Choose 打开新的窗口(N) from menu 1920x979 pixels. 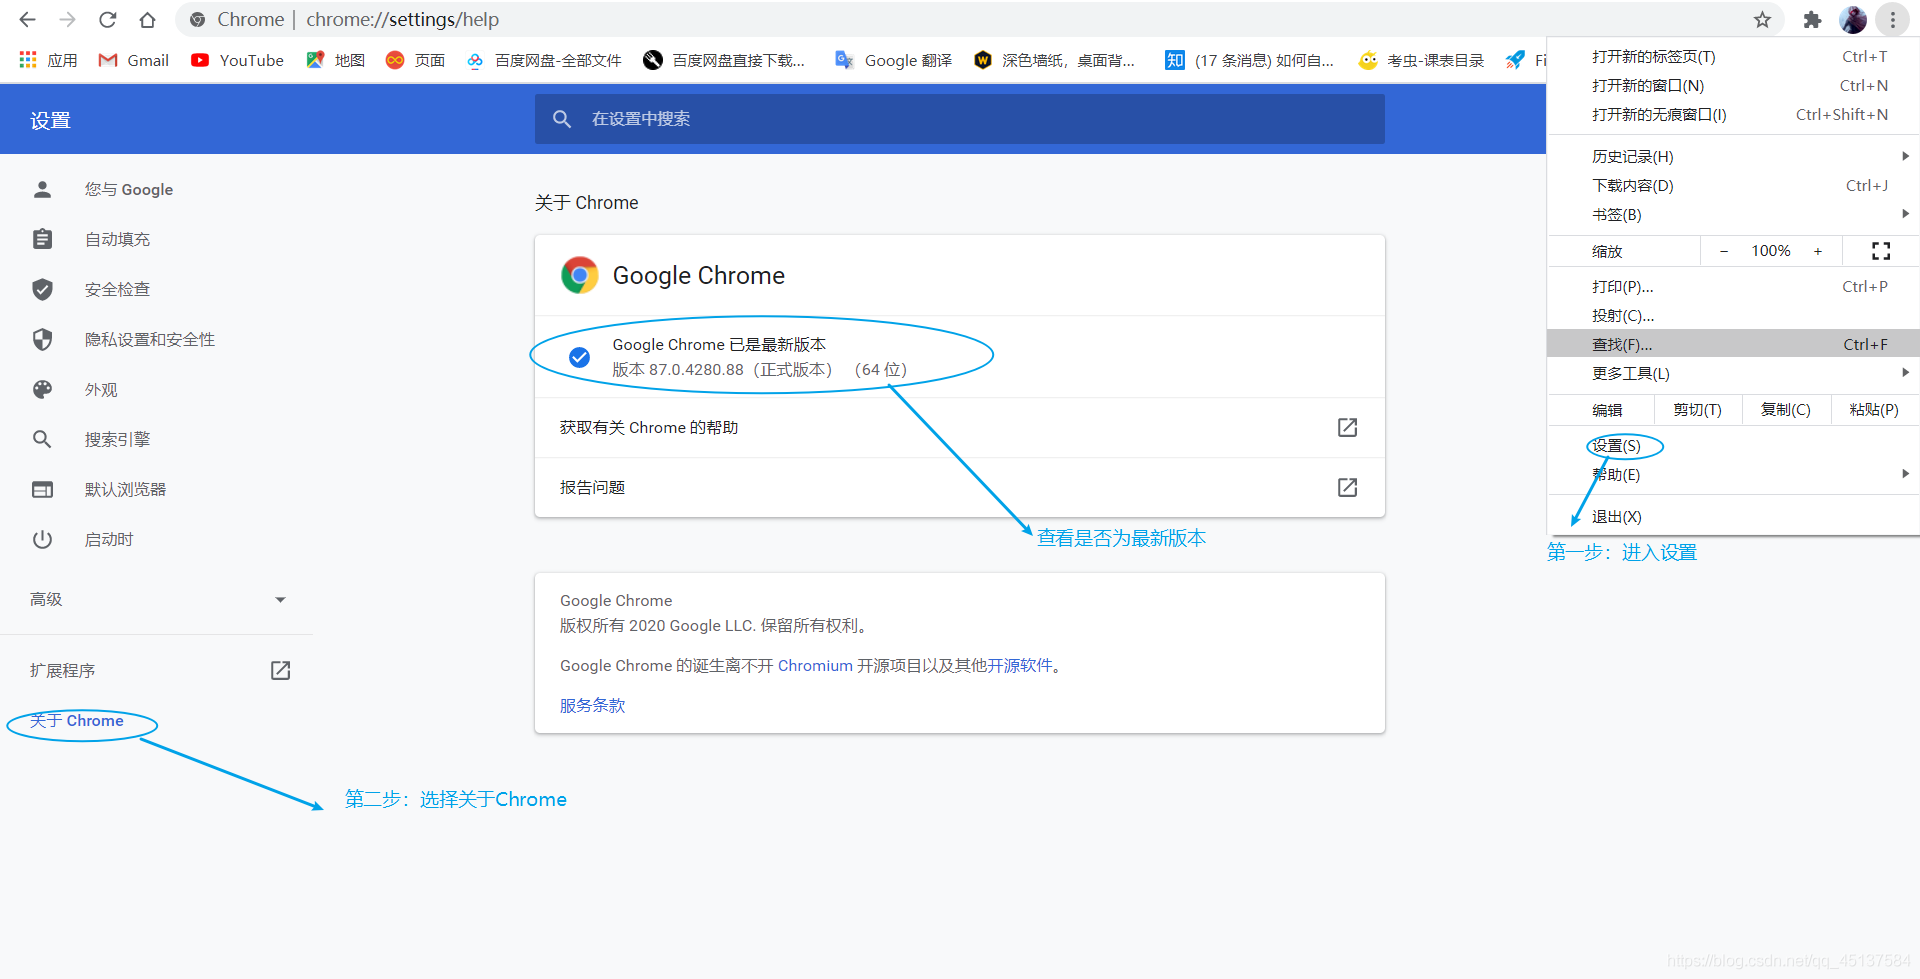click(1733, 86)
